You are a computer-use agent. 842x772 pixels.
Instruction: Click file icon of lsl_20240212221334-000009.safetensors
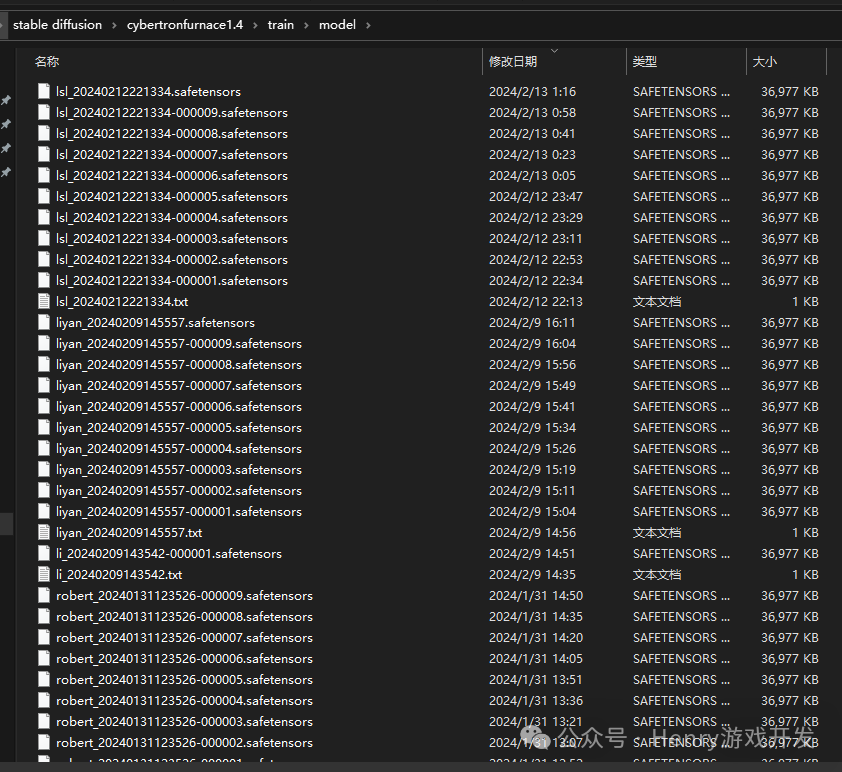coord(43,112)
